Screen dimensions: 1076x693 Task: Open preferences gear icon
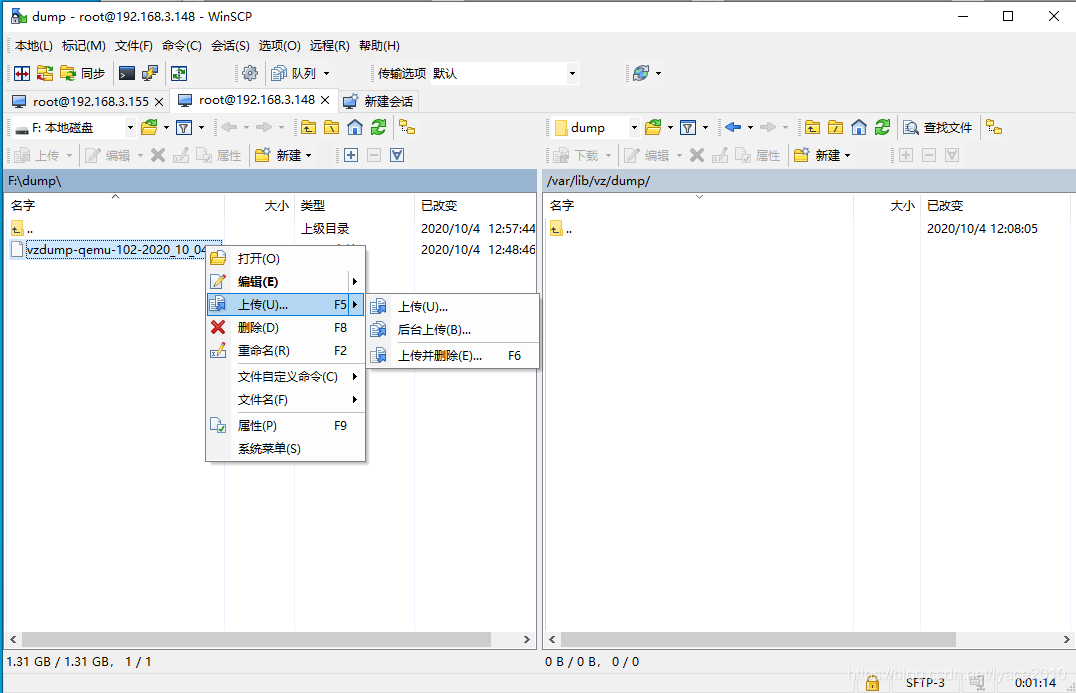click(250, 73)
